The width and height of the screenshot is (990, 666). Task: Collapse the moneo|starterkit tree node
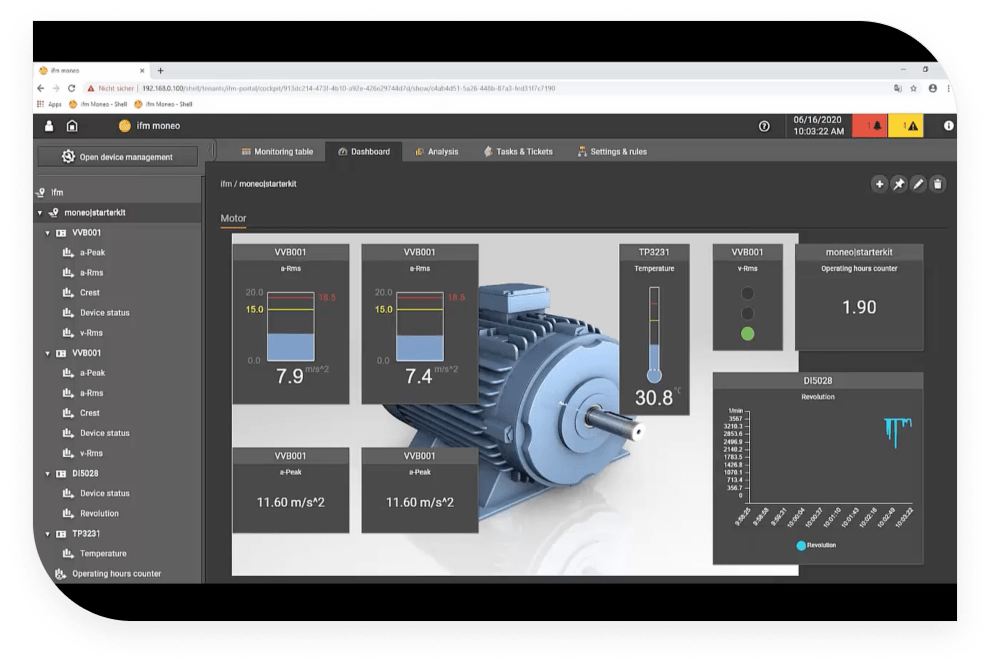[x=40, y=213]
